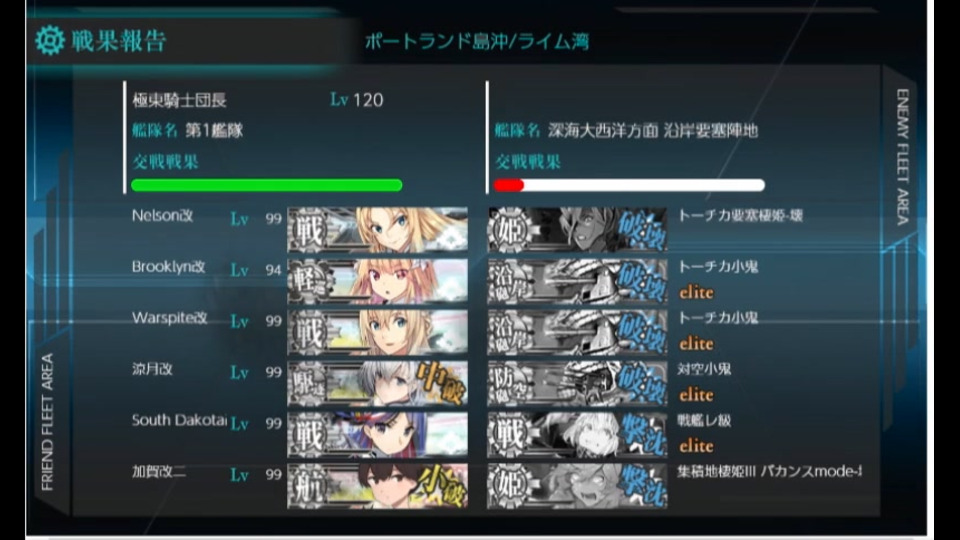Click 加賀改二 carrier banner with 小破 mark
The width and height of the screenshot is (960, 540).
(x=378, y=486)
